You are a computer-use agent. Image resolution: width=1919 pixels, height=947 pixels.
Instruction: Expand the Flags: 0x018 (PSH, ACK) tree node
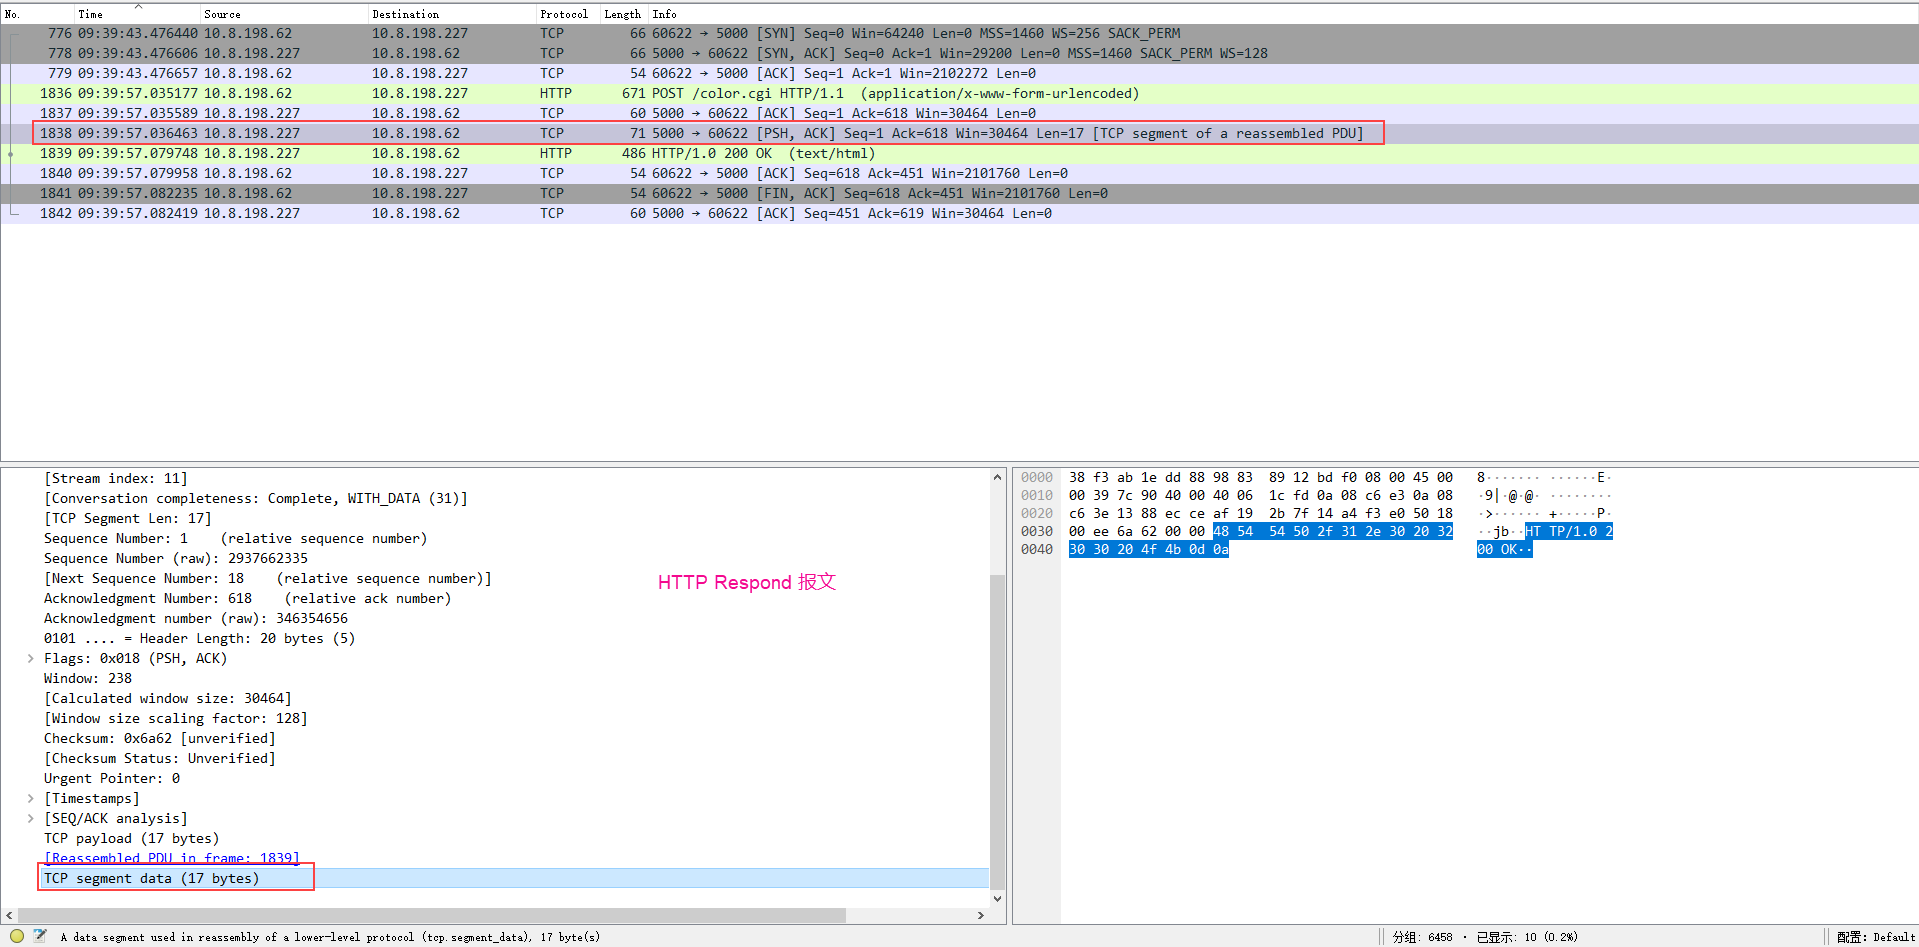[31, 658]
